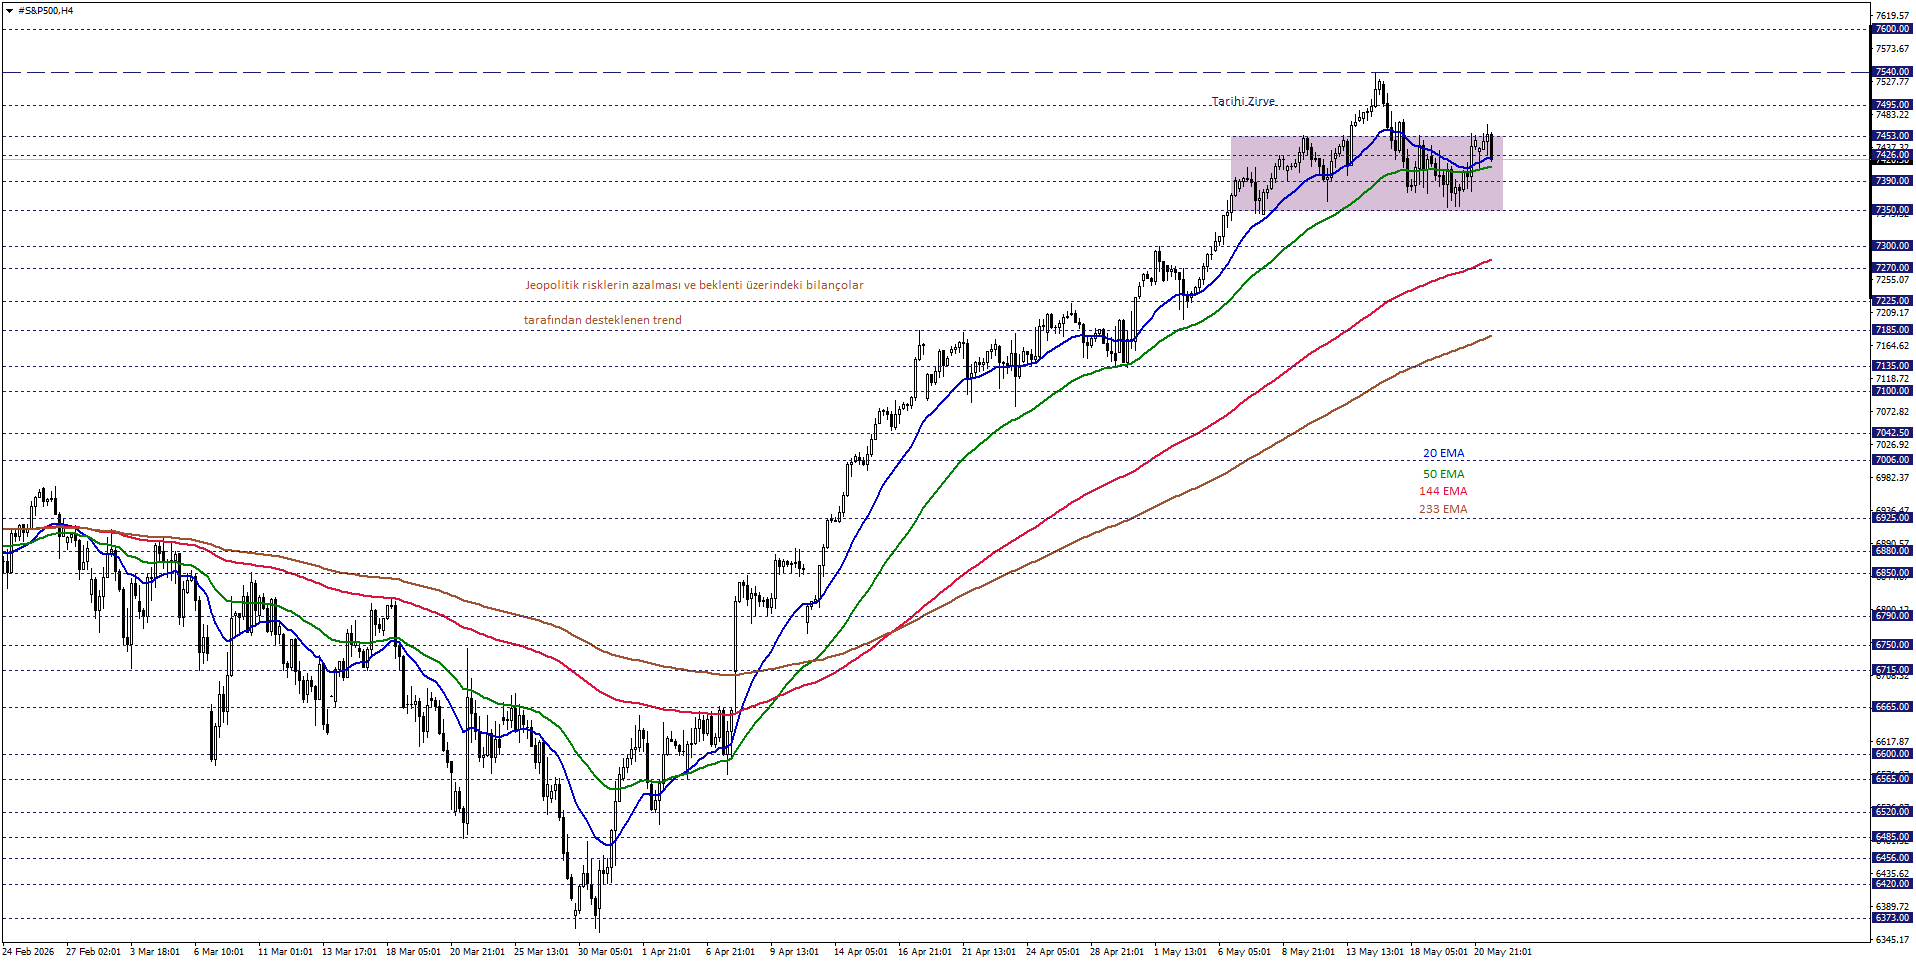The image size is (1916, 963).
Task: Click the 7225.00 price level tag
Action: (x=1892, y=301)
